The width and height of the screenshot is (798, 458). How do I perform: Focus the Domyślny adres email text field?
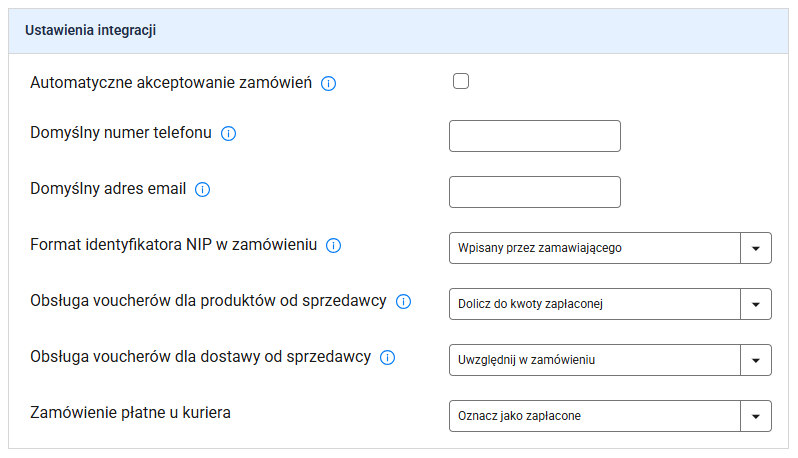[535, 192]
